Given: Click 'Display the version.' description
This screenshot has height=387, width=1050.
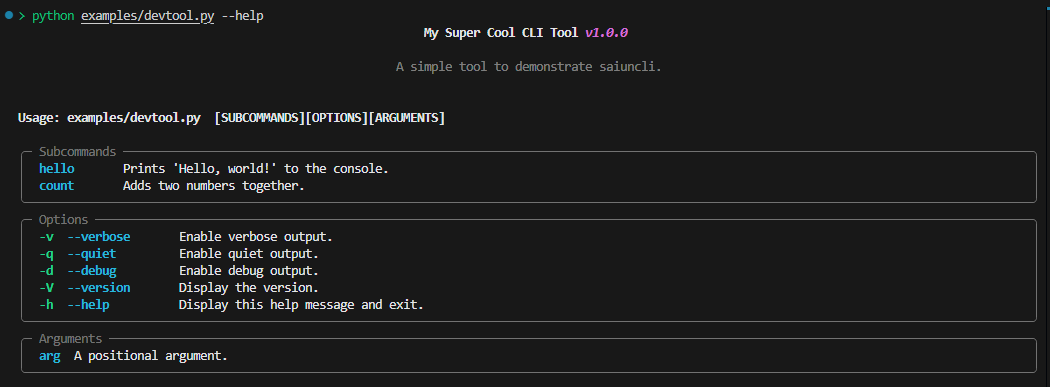Looking at the screenshot, I should coord(248,288).
